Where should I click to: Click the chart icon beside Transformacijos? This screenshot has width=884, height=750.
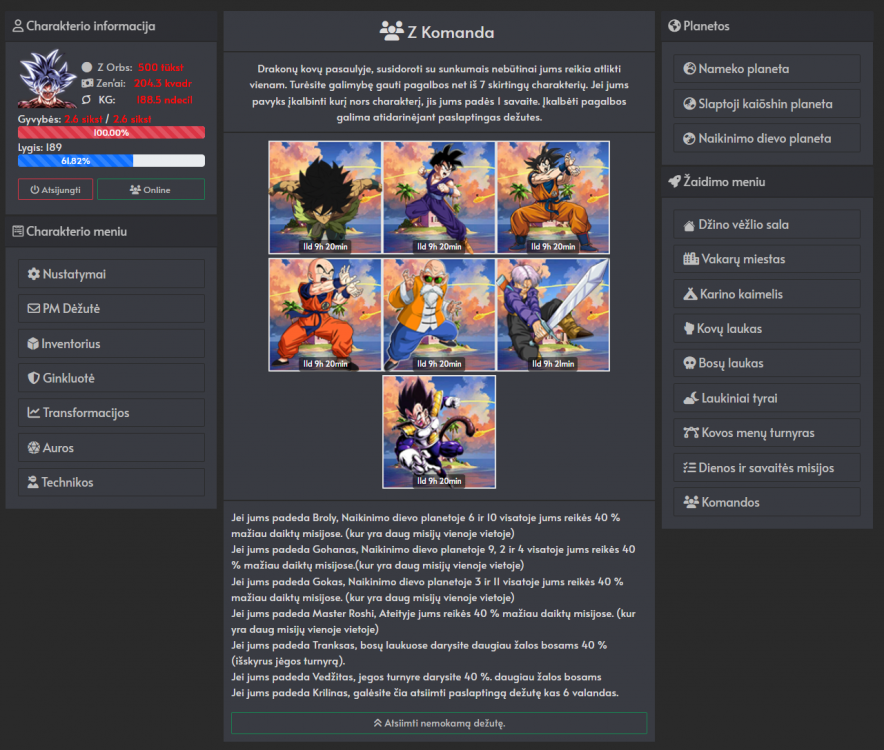[34, 413]
